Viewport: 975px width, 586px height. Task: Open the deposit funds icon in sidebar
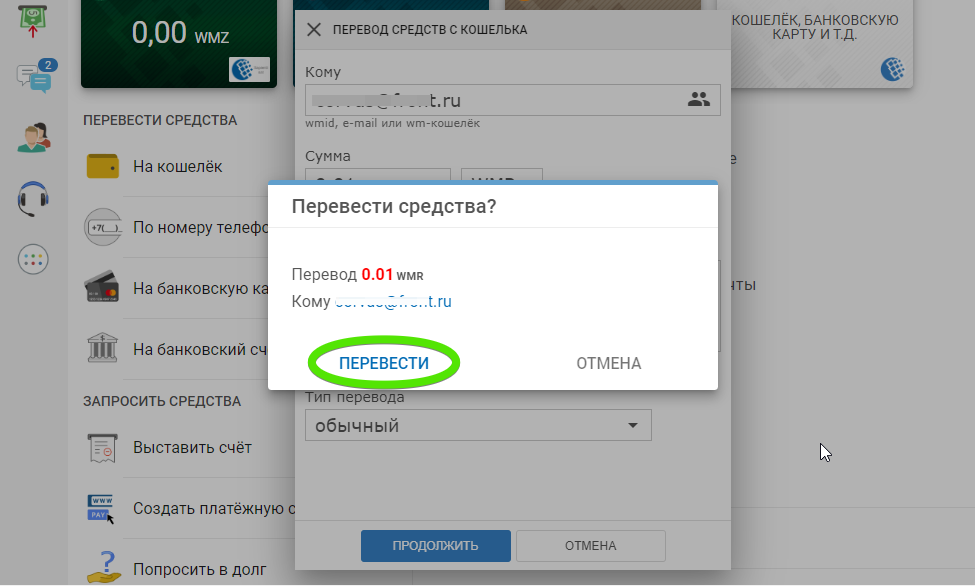click(33, 20)
